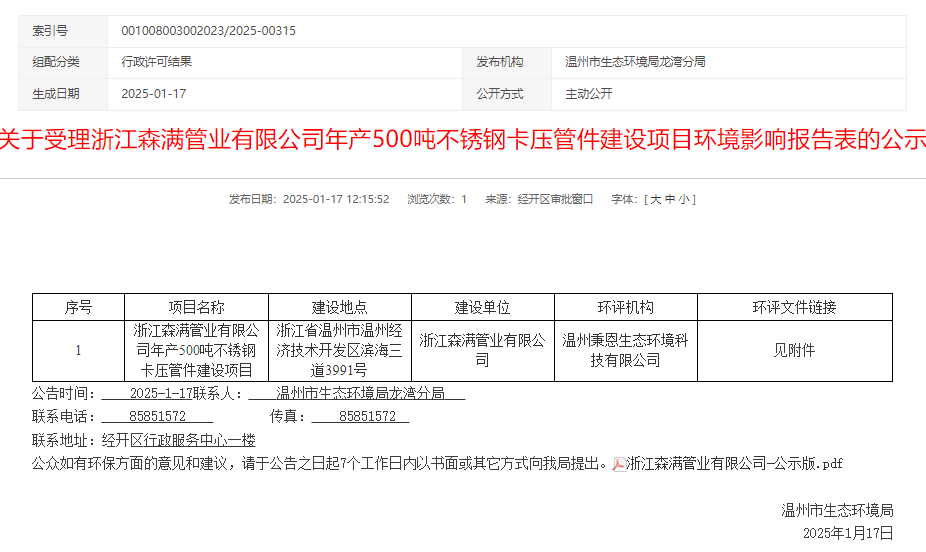Click the red announcement title heading
The height and width of the screenshot is (552, 926).
[463, 140]
